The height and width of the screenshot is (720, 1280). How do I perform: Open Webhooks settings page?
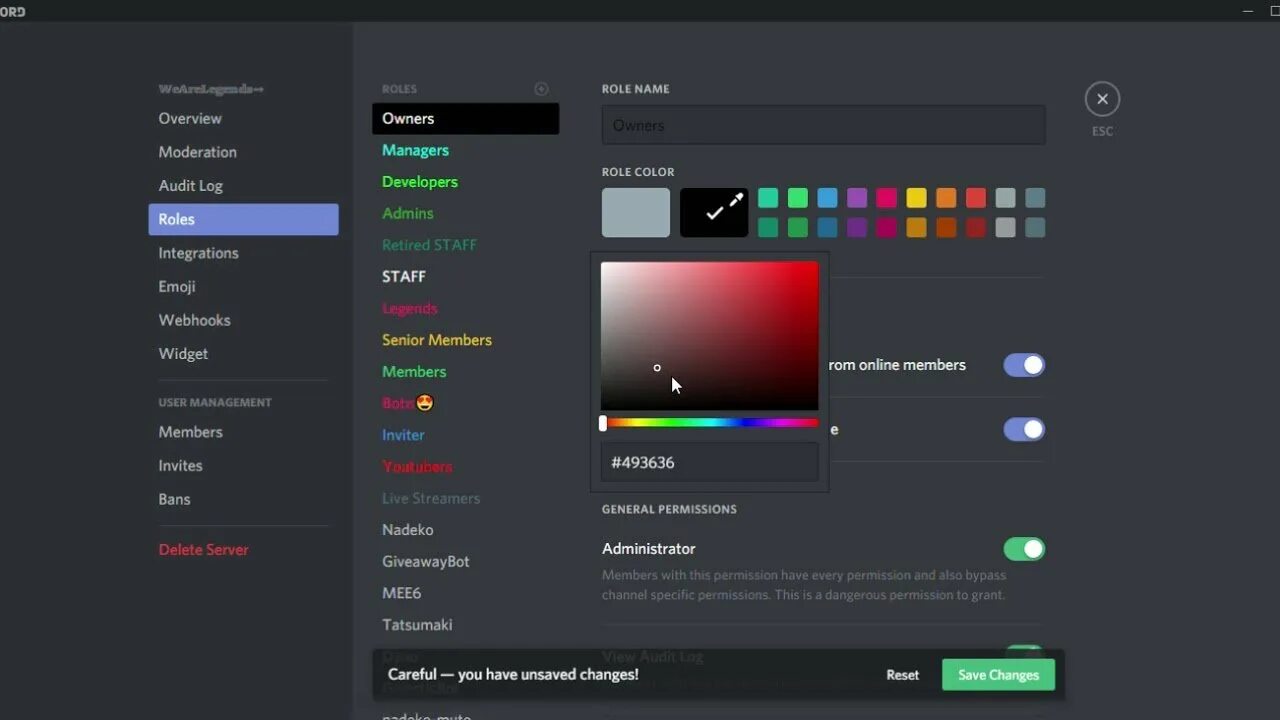coord(243,320)
